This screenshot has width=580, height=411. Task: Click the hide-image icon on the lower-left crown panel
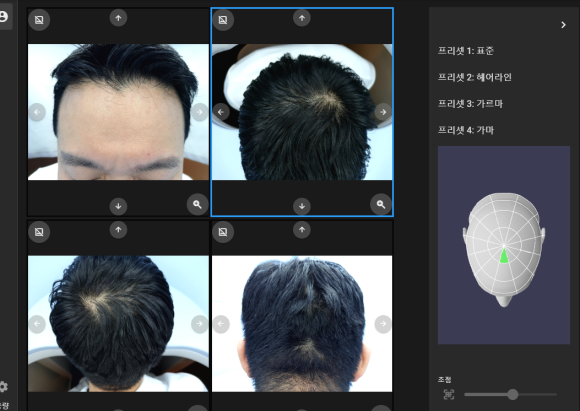click(x=39, y=232)
